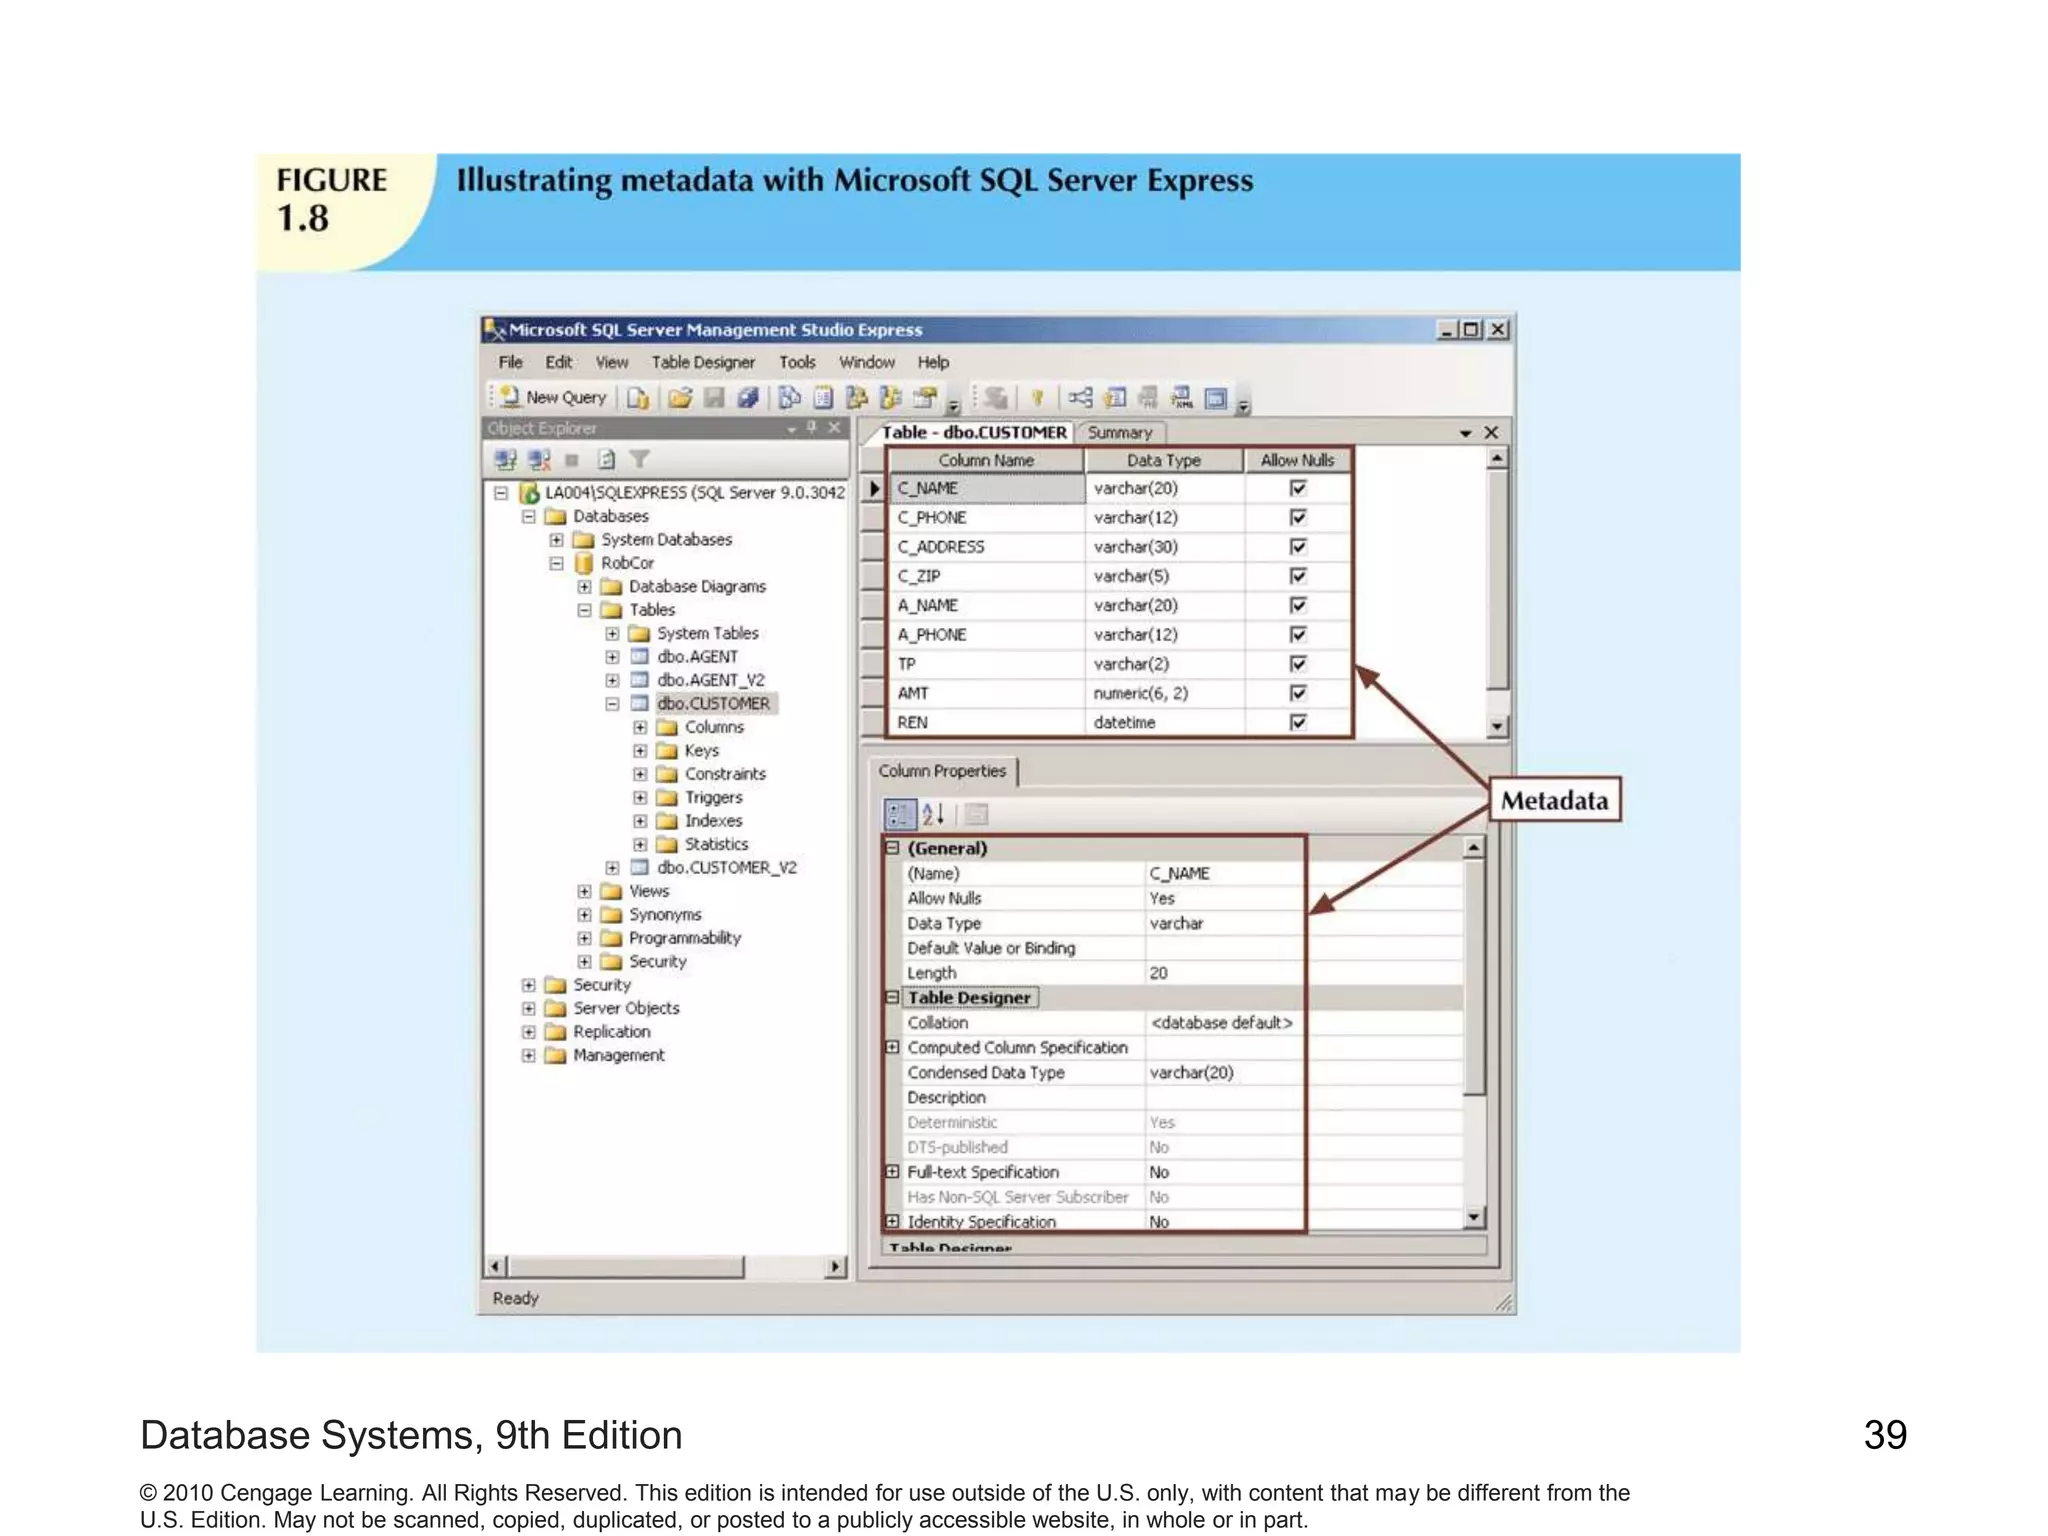Collapse the Databases tree node
Viewport: 2048px width, 1536px height.
pyautogui.click(x=529, y=516)
